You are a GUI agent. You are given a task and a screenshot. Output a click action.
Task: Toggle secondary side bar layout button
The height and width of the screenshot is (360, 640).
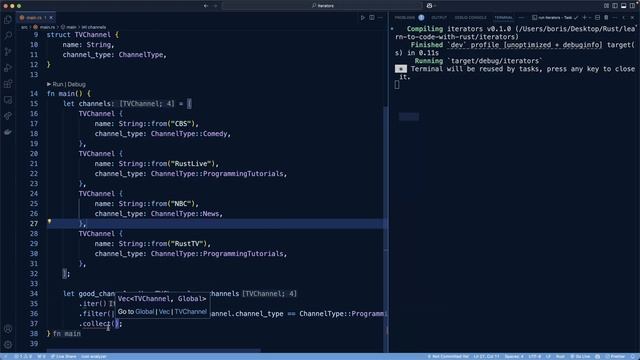point(633,6)
